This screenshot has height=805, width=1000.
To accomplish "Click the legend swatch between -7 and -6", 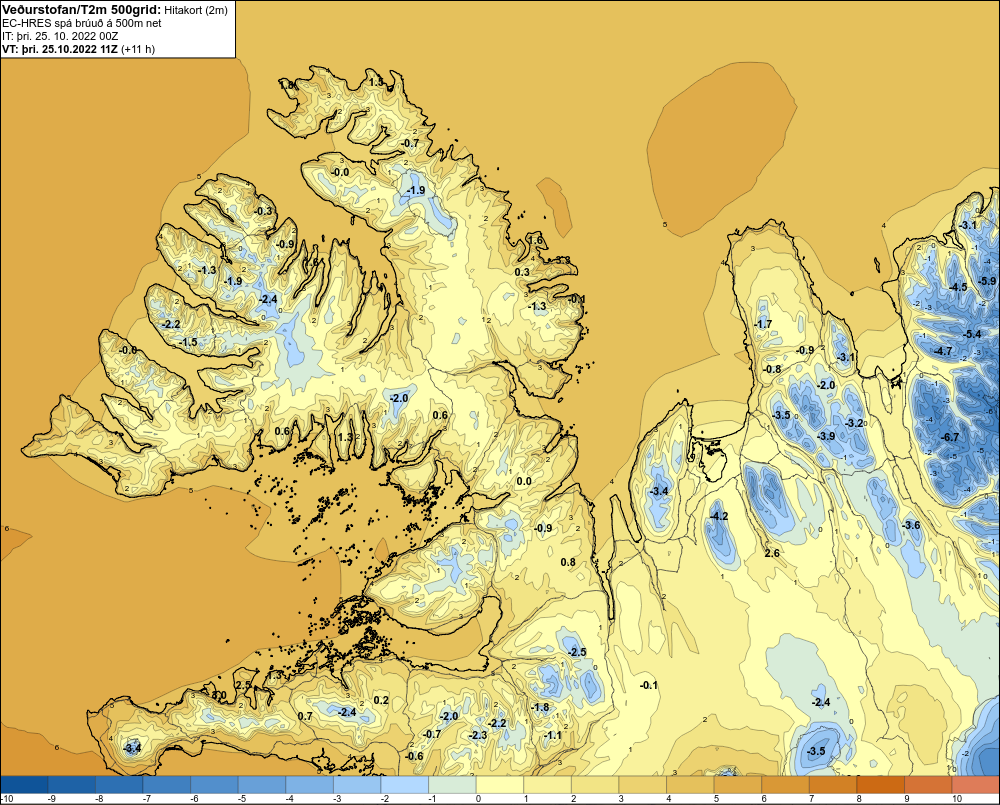I will pos(167,784).
